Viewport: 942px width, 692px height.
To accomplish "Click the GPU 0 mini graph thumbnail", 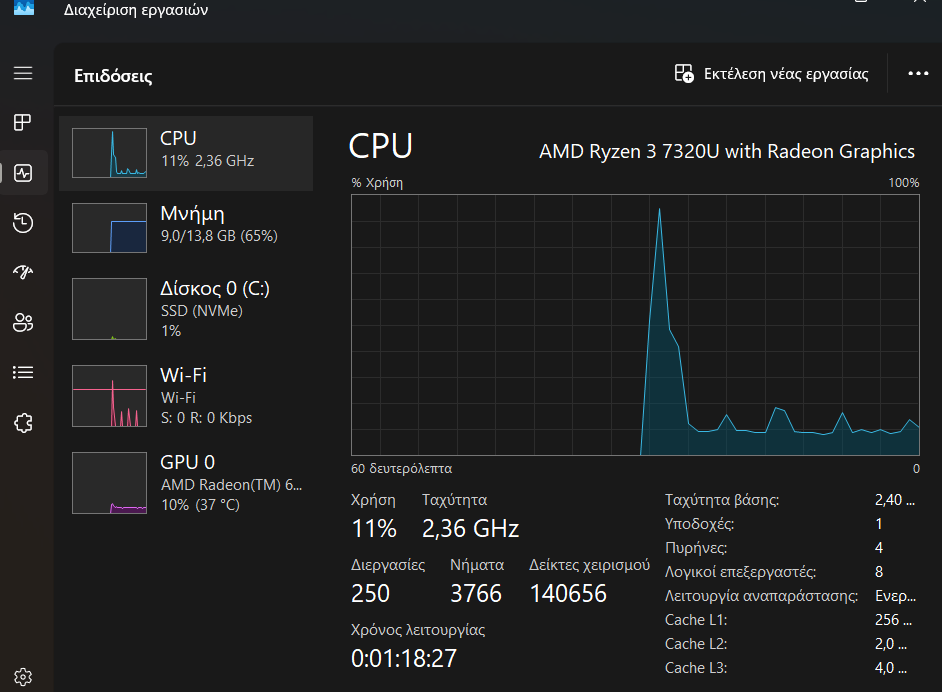I will 109,483.
